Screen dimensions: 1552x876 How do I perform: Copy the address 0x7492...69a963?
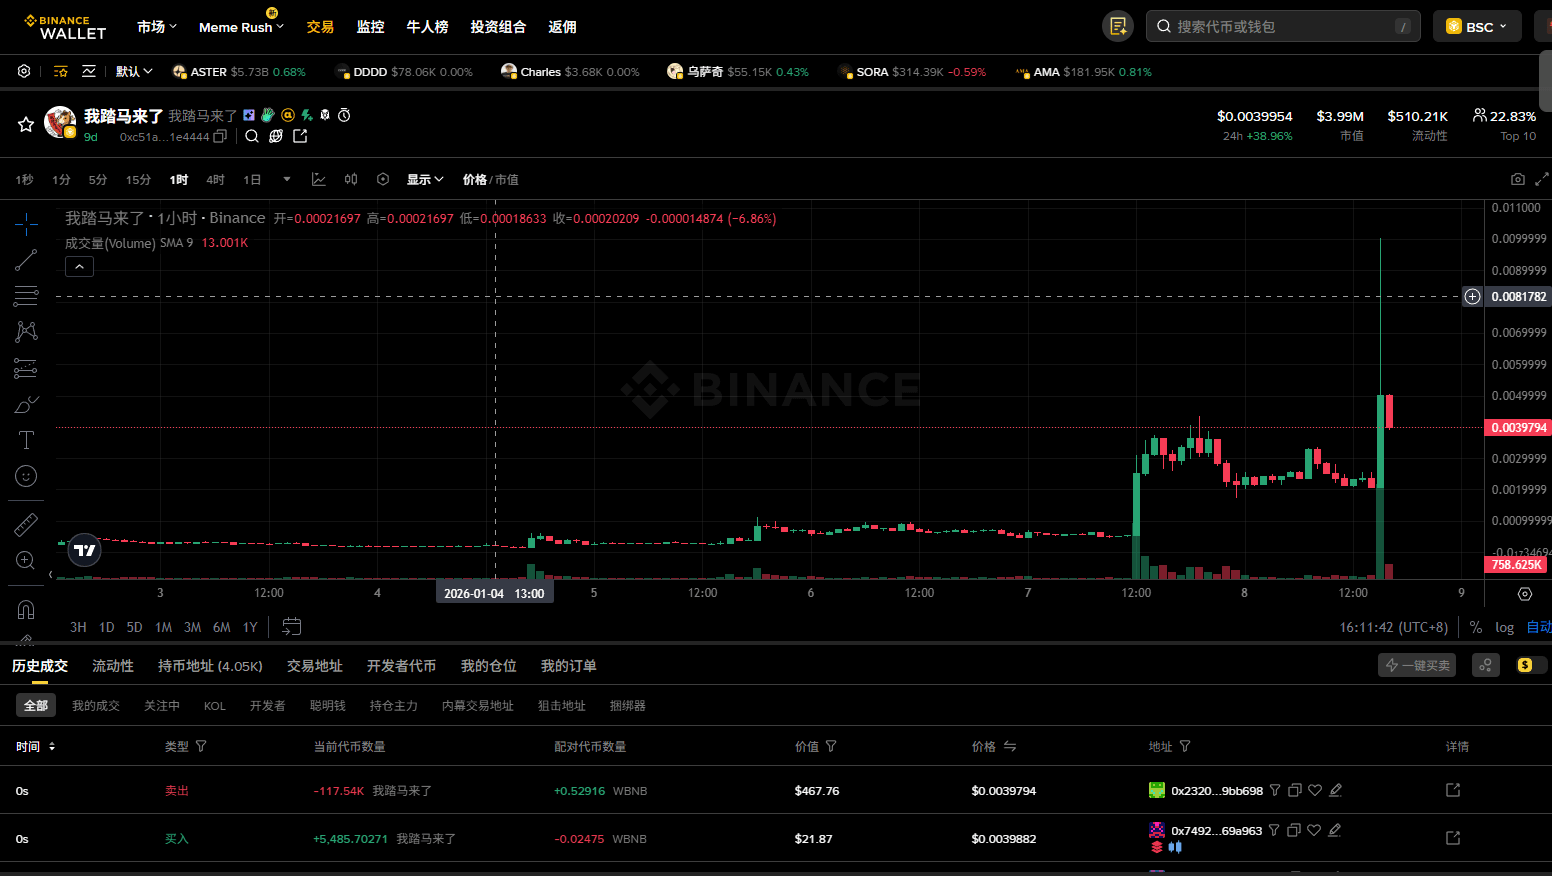coord(1293,830)
